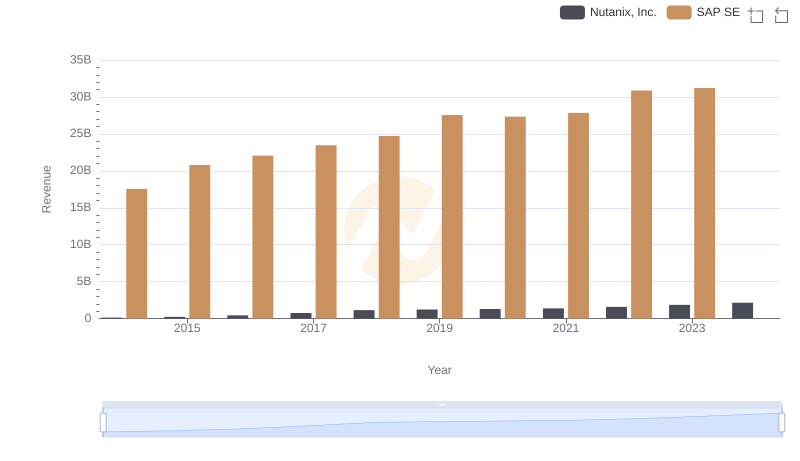The image size is (800, 461).
Task: Click the SAP SE bar for 2015
Action: [199, 242]
